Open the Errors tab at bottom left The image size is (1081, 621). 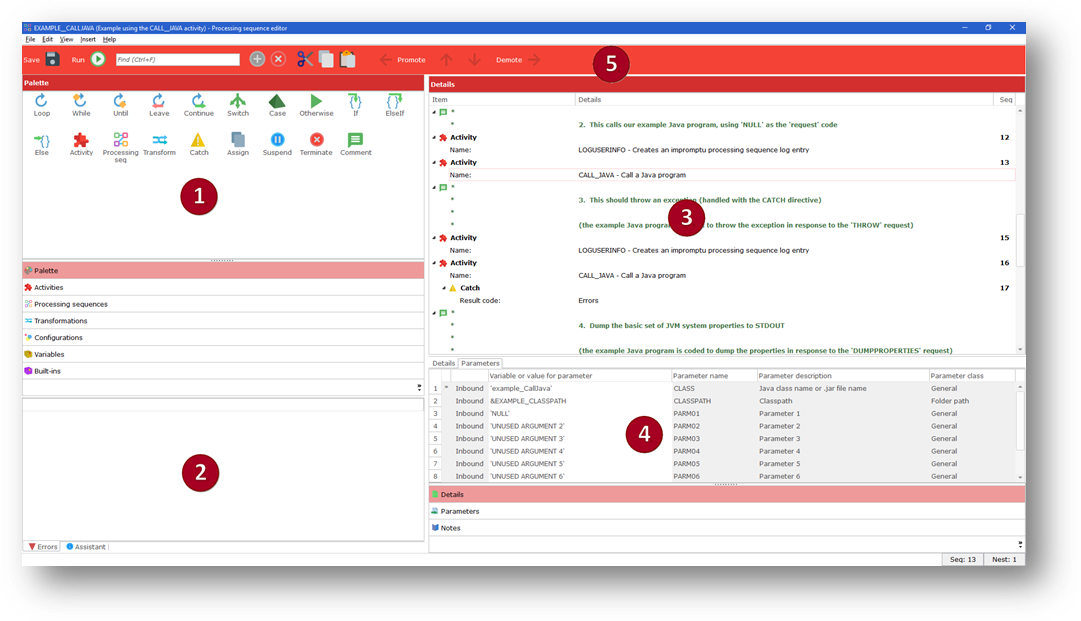tap(43, 547)
